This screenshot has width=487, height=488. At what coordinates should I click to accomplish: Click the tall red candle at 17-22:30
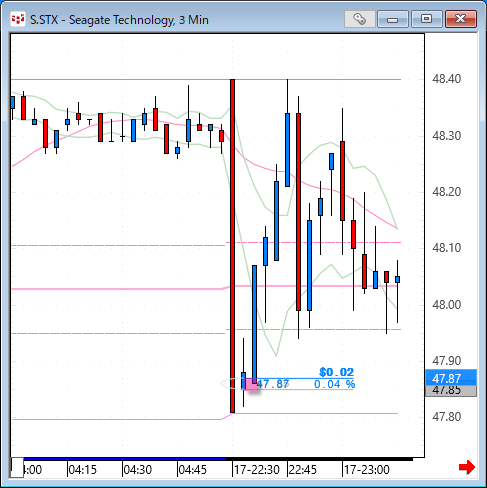(x=232, y=246)
